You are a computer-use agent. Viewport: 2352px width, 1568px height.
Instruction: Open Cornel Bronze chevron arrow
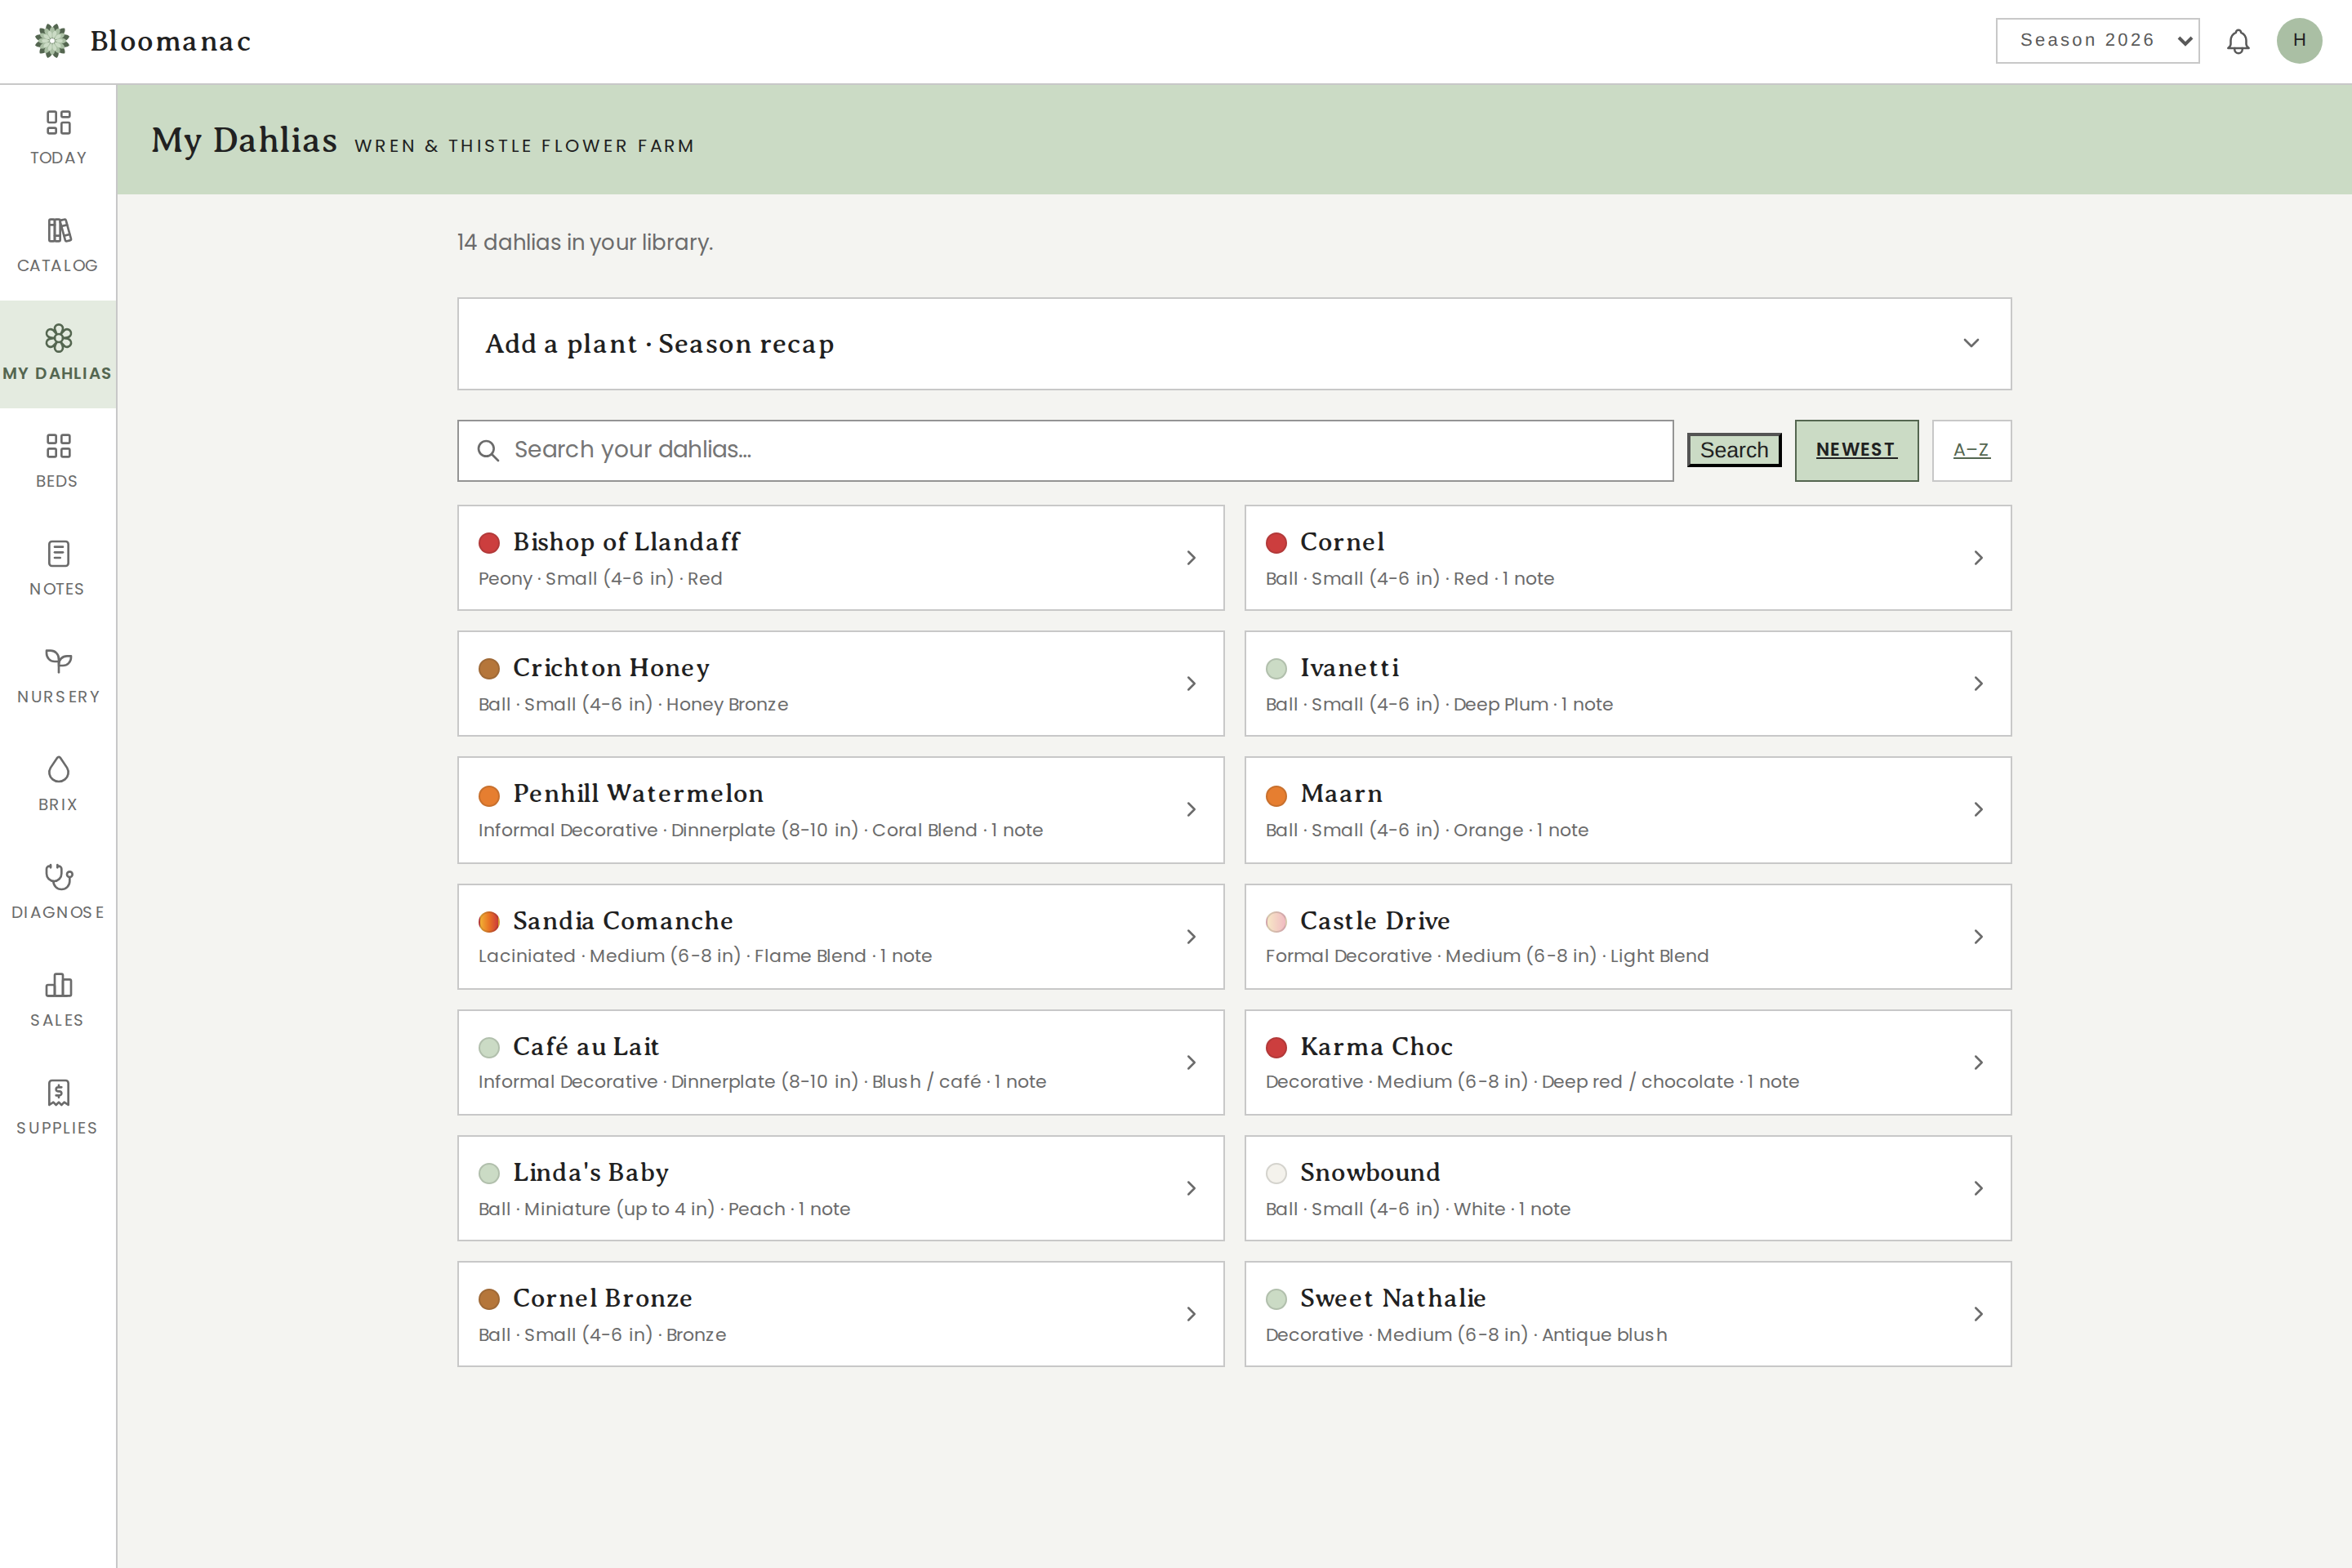pos(1191,1315)
